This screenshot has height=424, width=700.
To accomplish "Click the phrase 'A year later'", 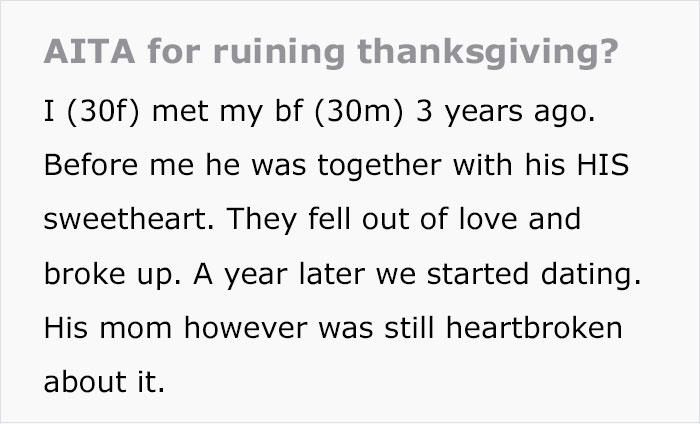I will [279, 274].
